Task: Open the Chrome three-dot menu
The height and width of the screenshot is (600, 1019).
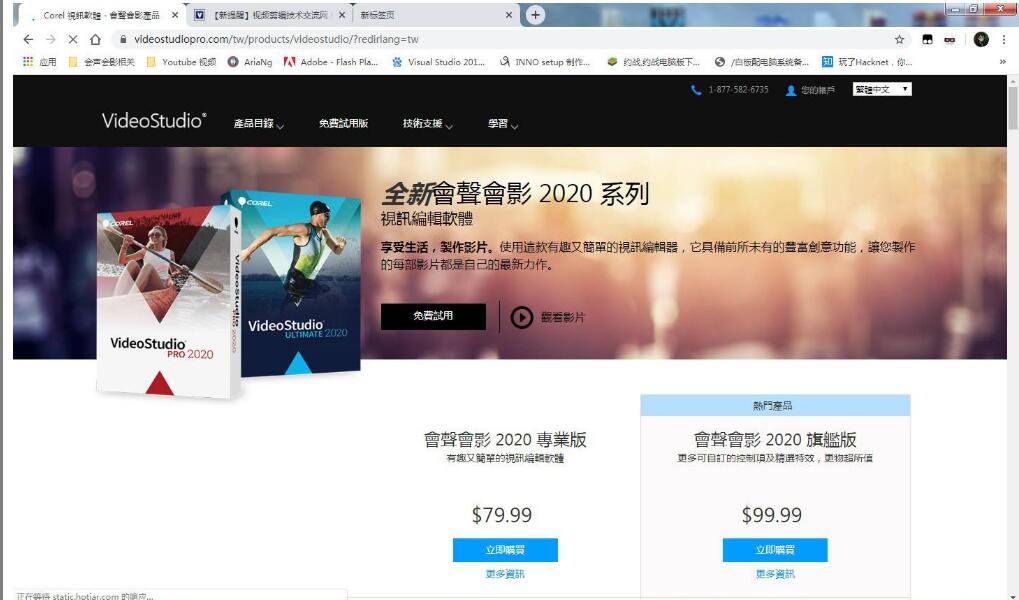Action: pyautogui.click(x=1005, y=40)
